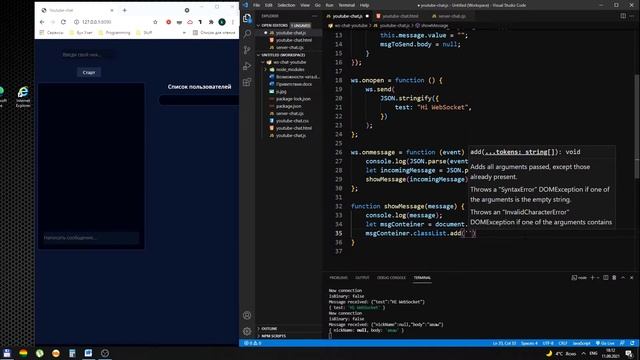Switch to the Debug Console panel tab

click(391, 278)
